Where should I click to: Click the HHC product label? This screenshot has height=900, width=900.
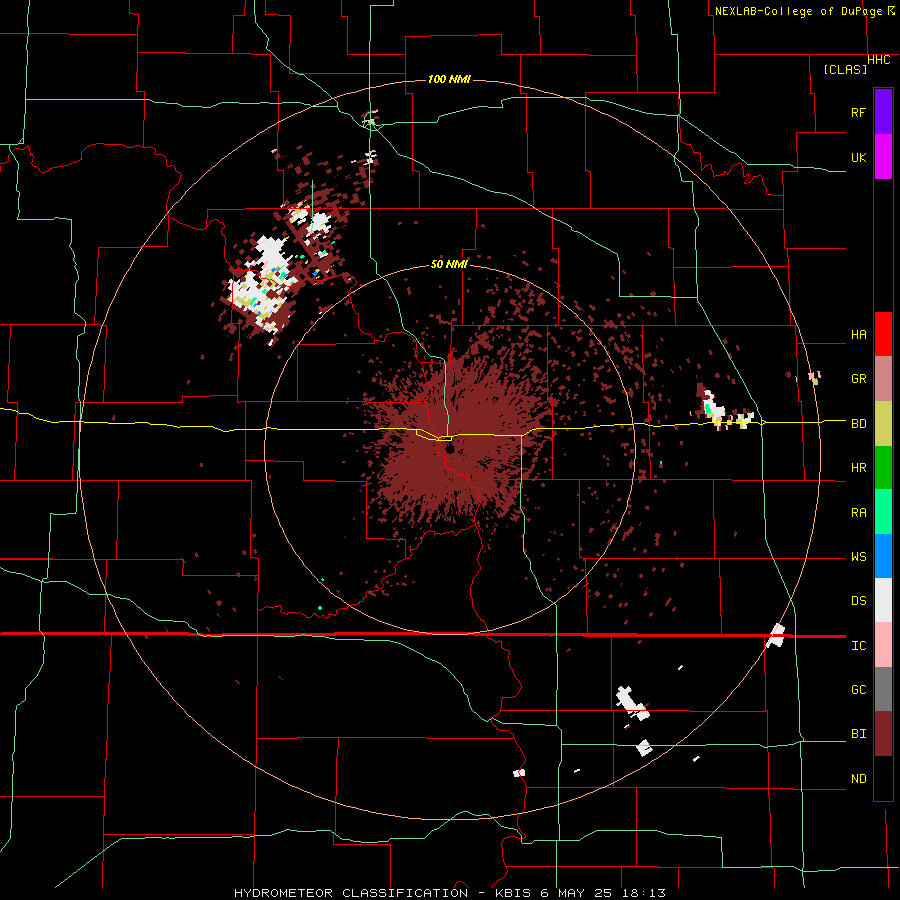[879, 60]
